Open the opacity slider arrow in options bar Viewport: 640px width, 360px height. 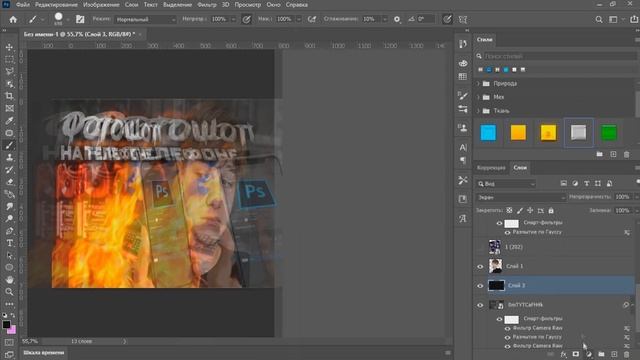[233, 19]
